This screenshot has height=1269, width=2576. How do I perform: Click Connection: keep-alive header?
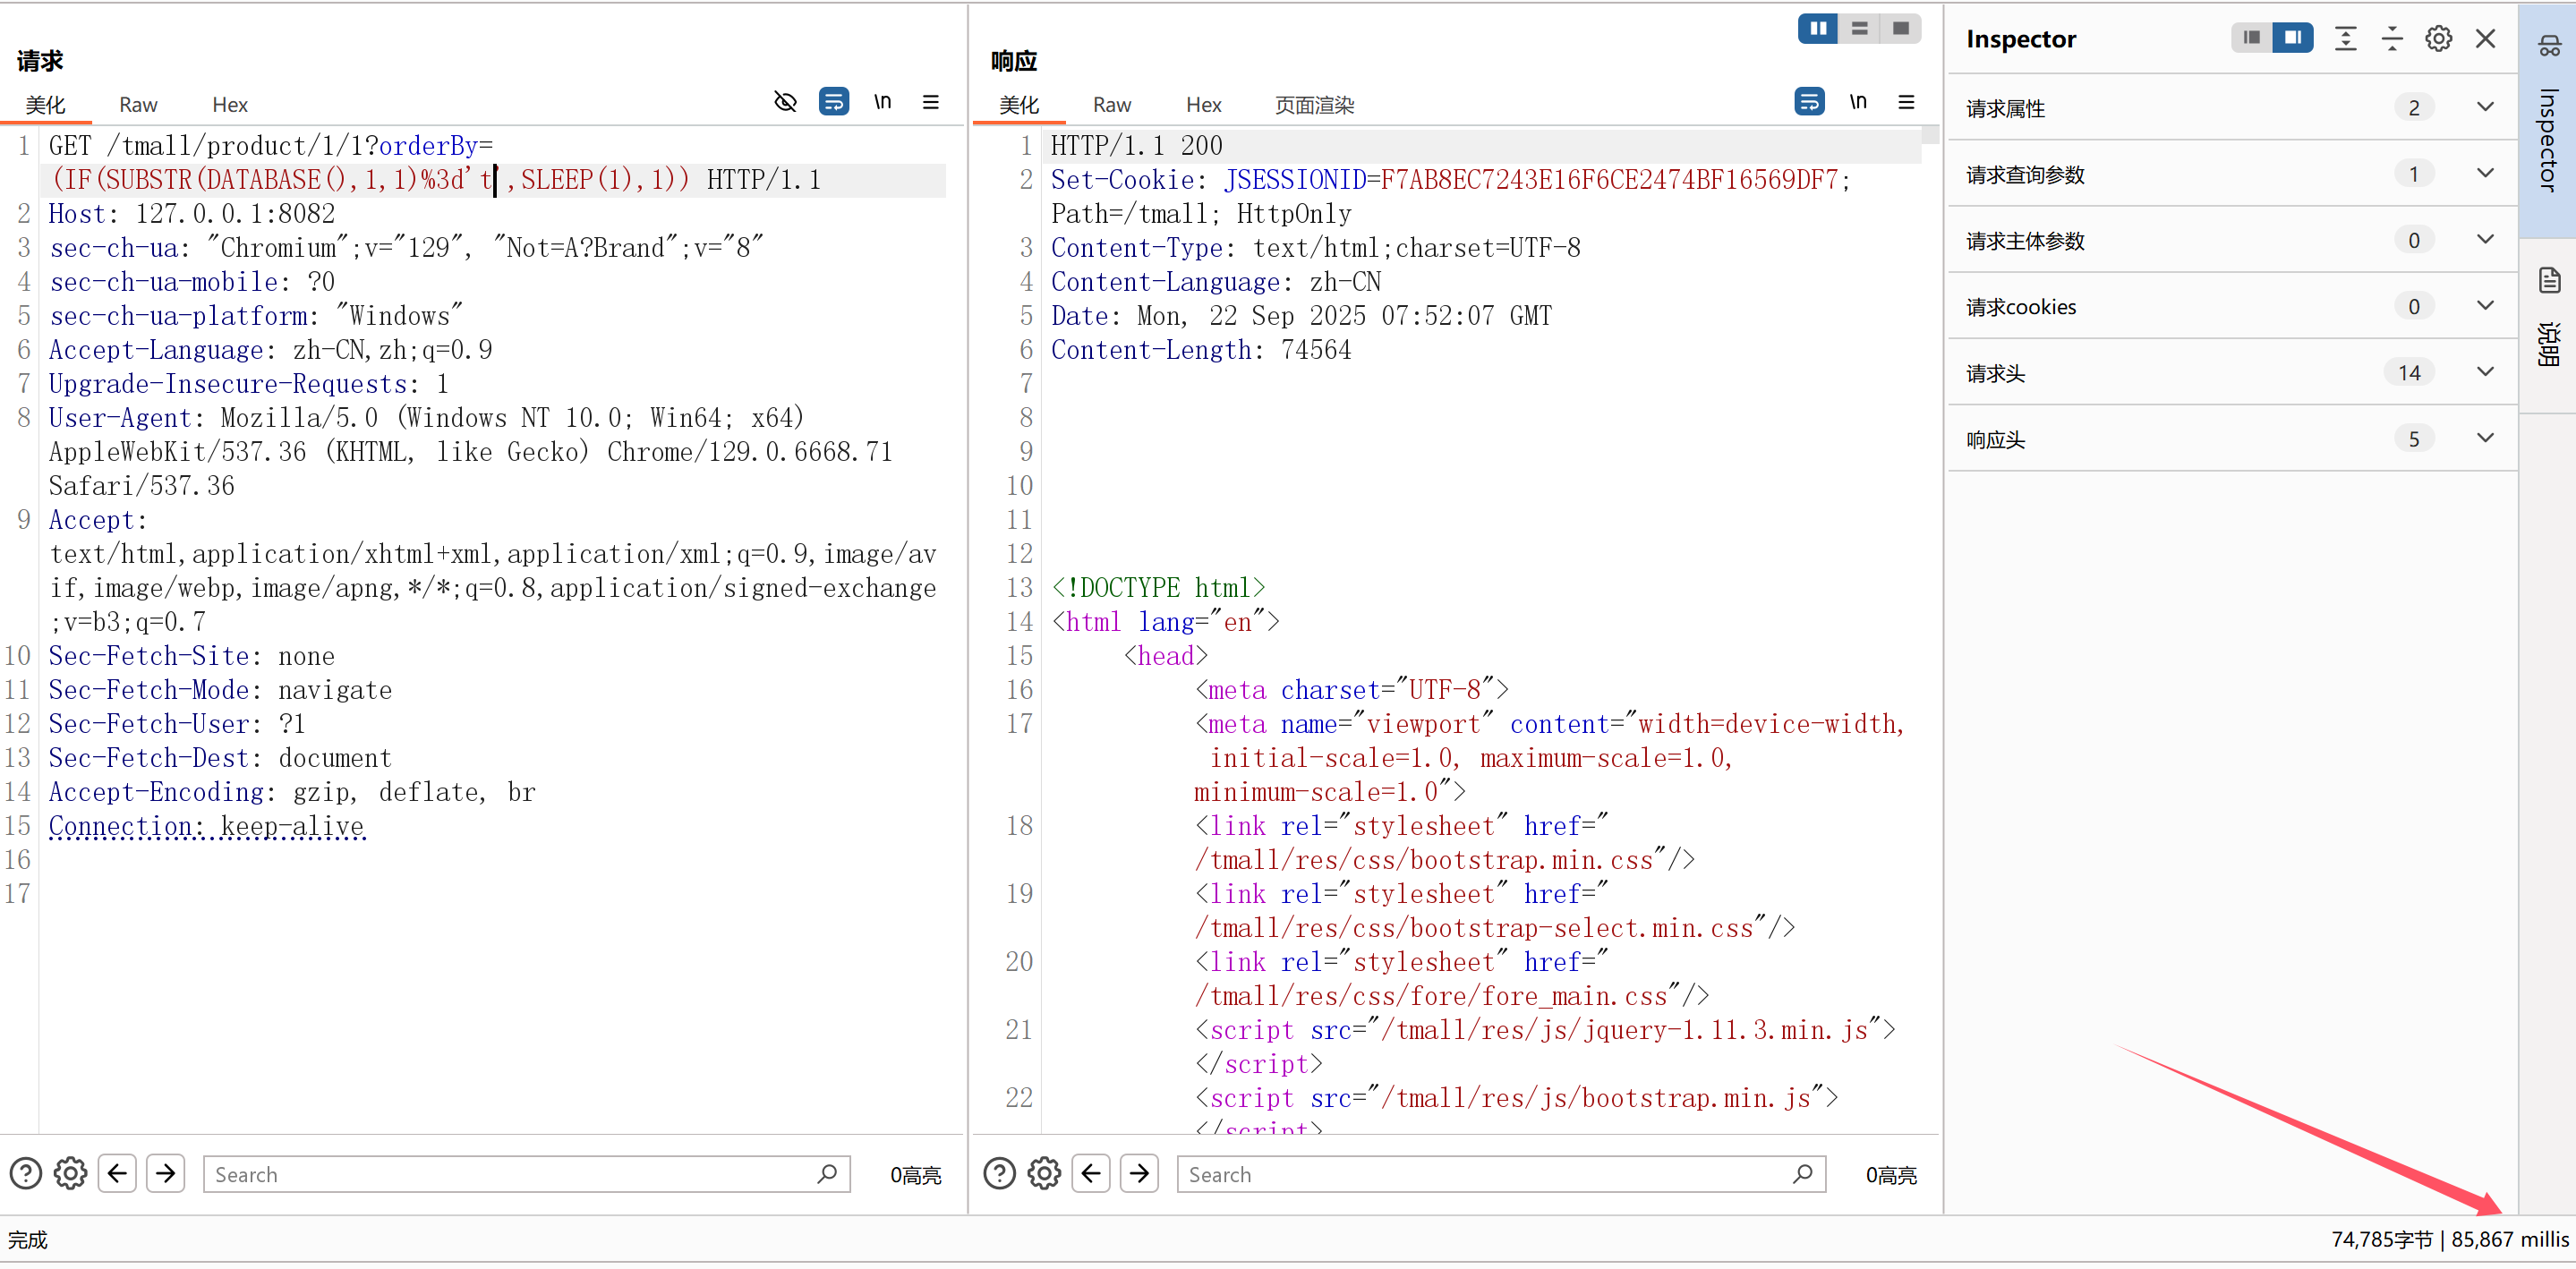[x=207, y=826]
